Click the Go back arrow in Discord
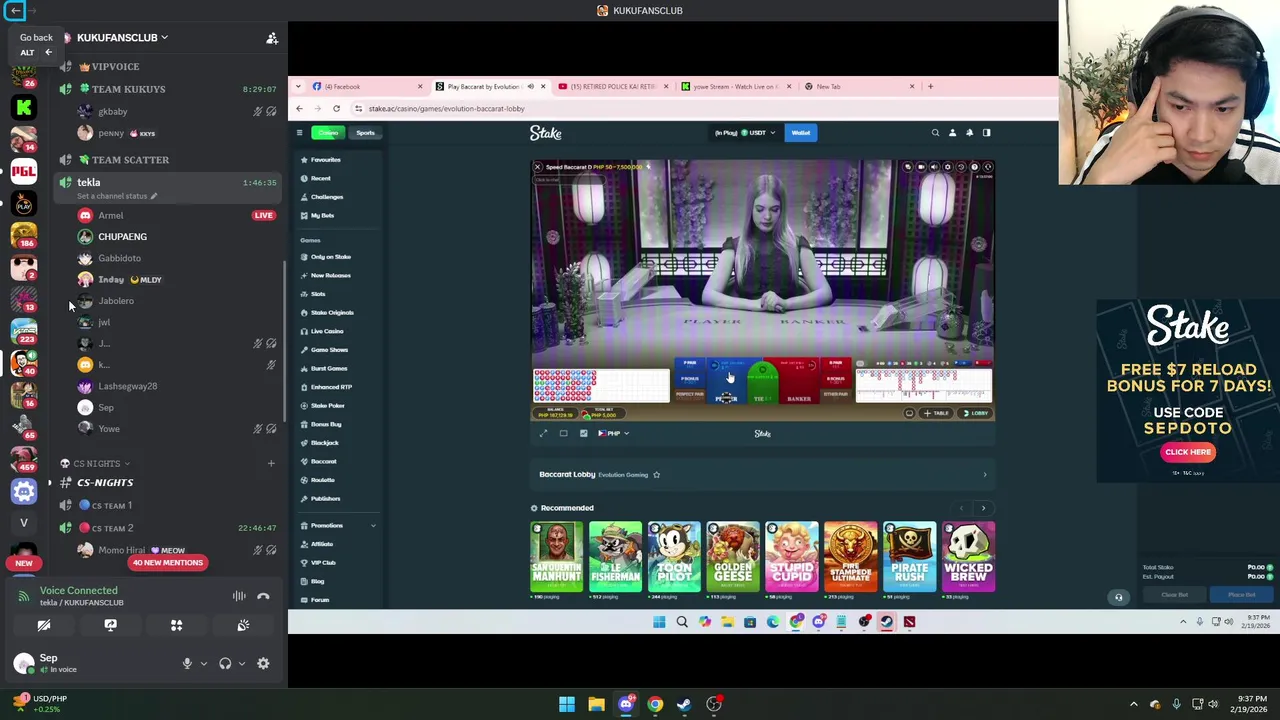Viewport: 1280px width, 720px height. [15, 10]
